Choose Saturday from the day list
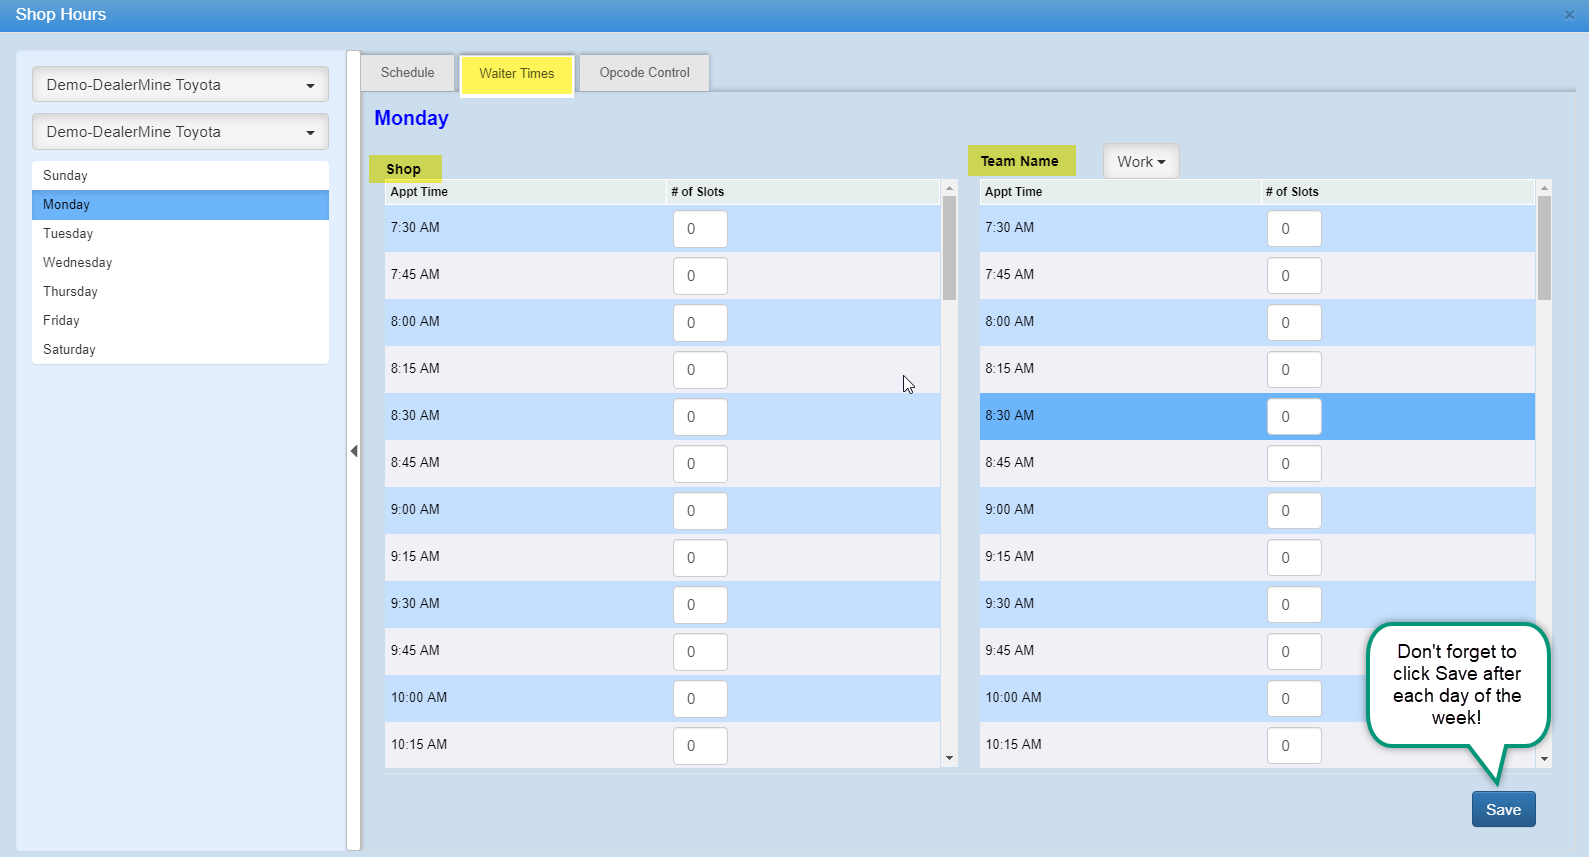Viewport: 1589px width, 857px height. click(69, 350)
